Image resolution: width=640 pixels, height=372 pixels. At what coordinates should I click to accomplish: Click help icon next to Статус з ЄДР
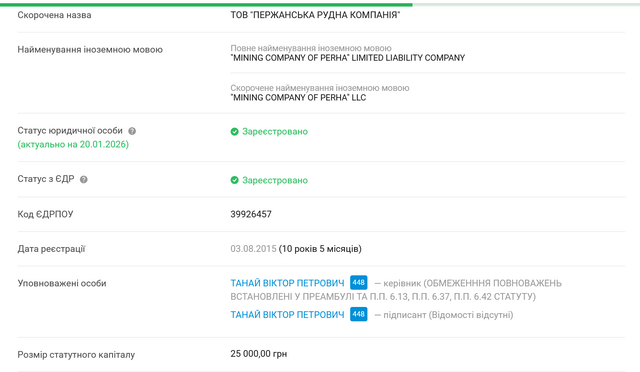pyautogui.click(x=84, y=180)
